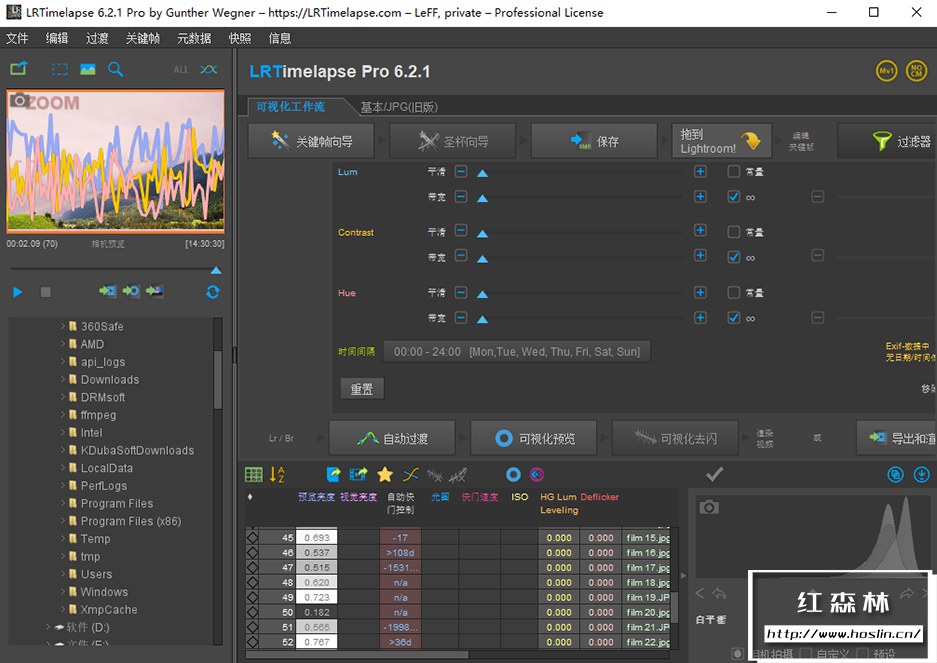Viewport: 937px width, 663px height.
Task: Uncheck the Hue infinity checkbox
Action: click(x=734, y=317)
